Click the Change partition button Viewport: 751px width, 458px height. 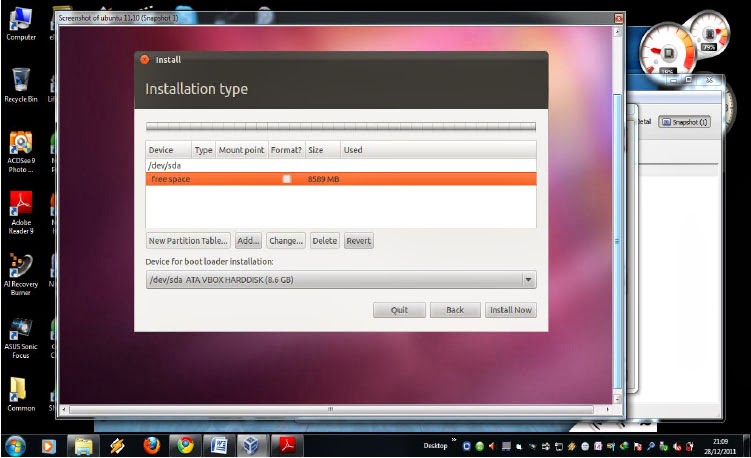tap(285, 240)
